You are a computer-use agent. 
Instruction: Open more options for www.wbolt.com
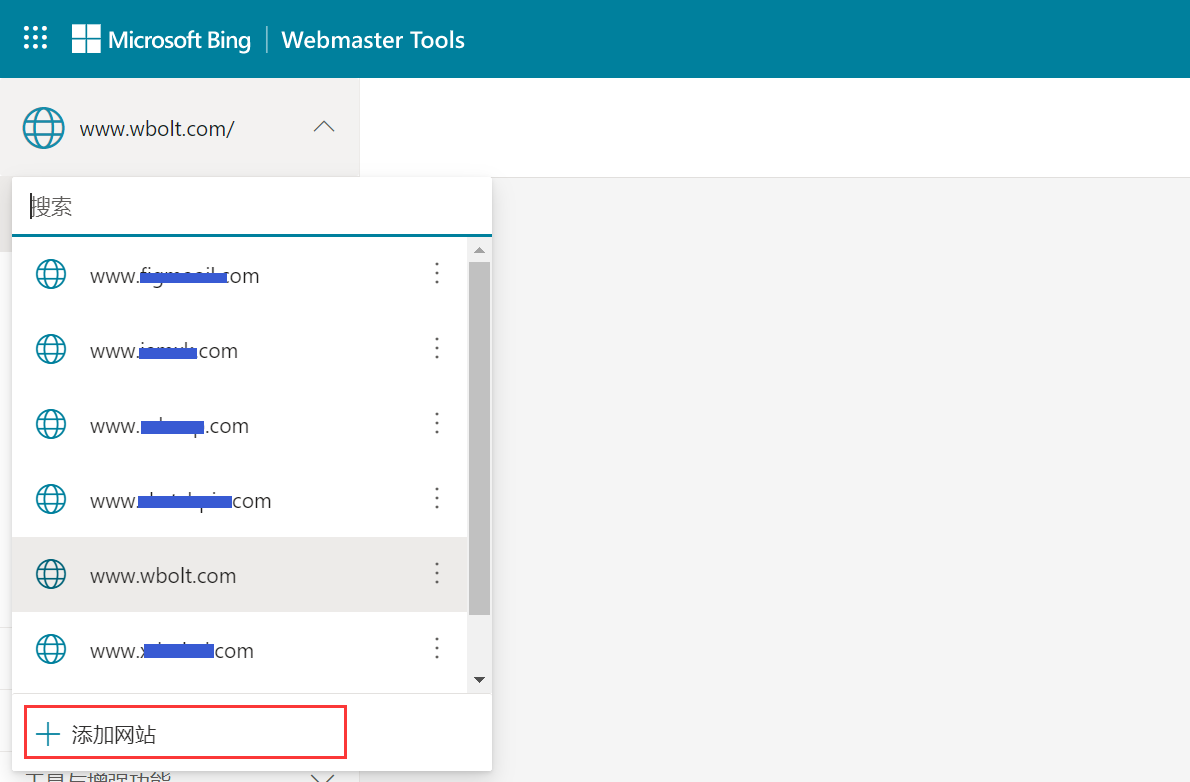(436, 573)
